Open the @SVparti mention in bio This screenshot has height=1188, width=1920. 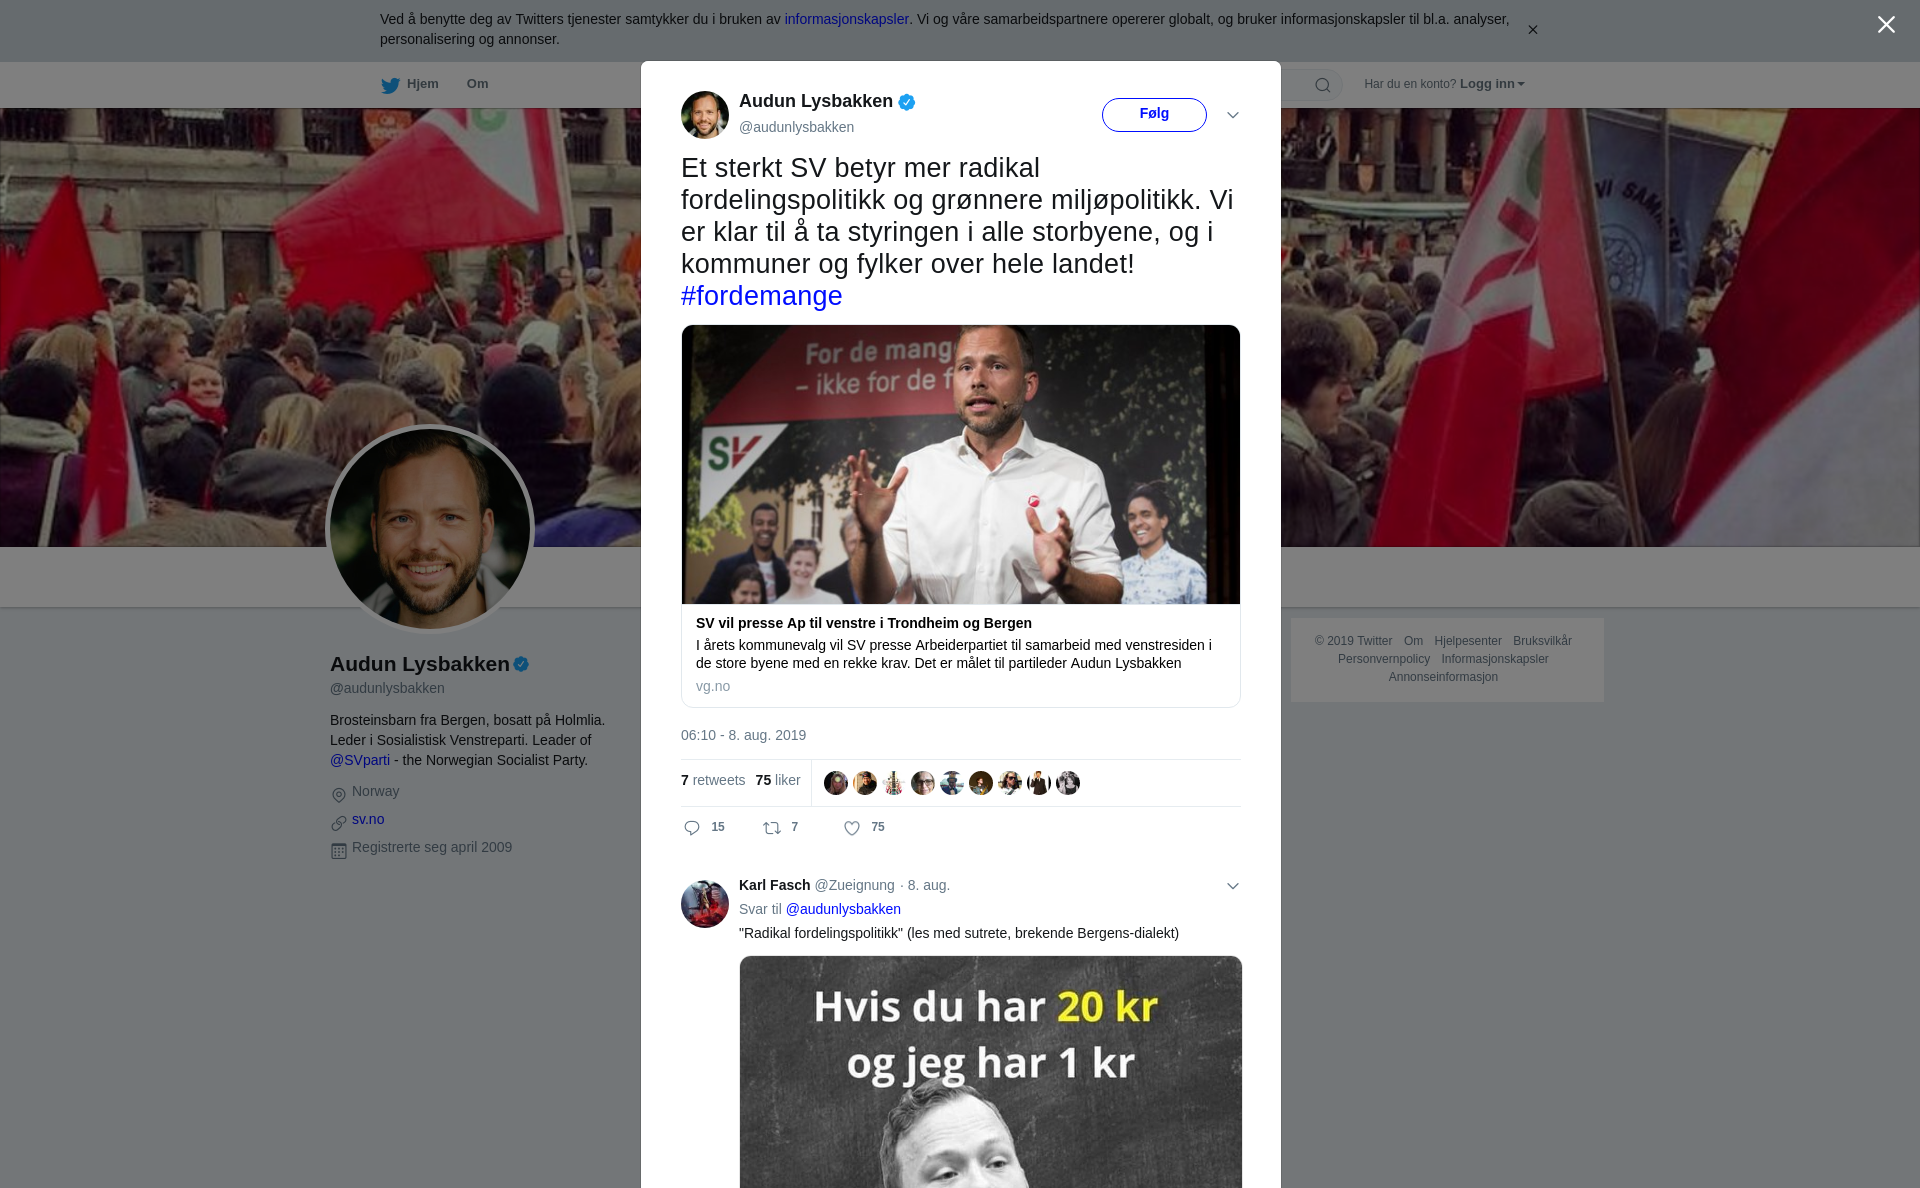click(360, 760)
